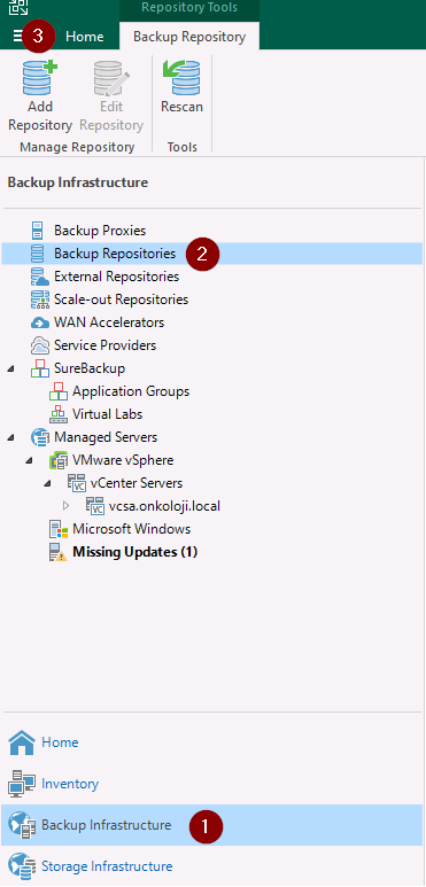Select Application Groups in the tree
The height and width of the screenshot is (887, 426).
131,391
